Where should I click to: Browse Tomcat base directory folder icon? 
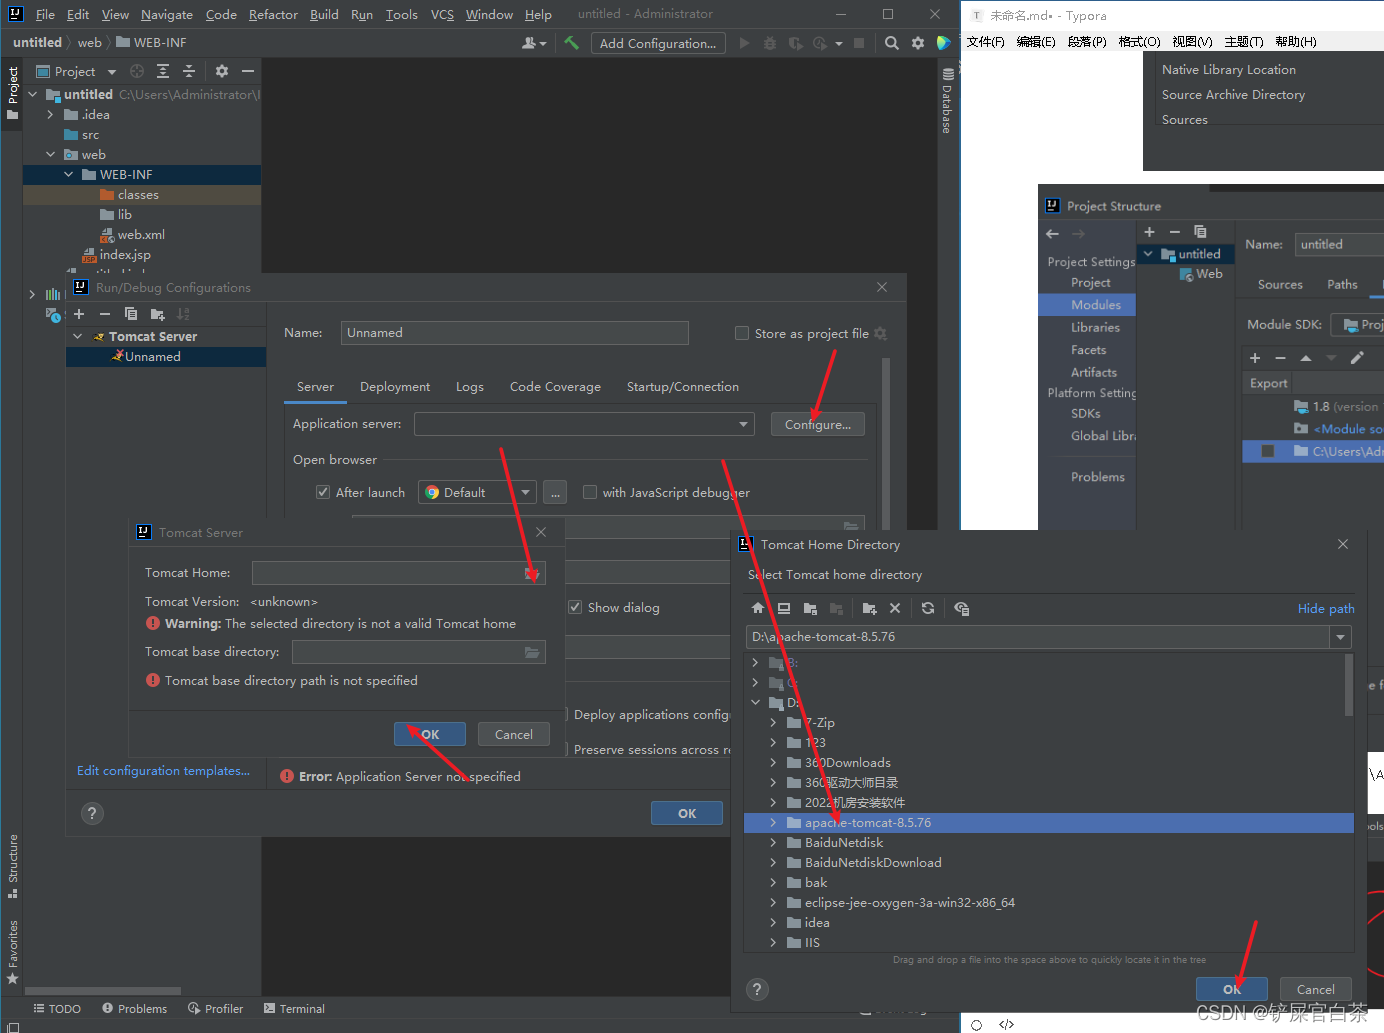532,652
